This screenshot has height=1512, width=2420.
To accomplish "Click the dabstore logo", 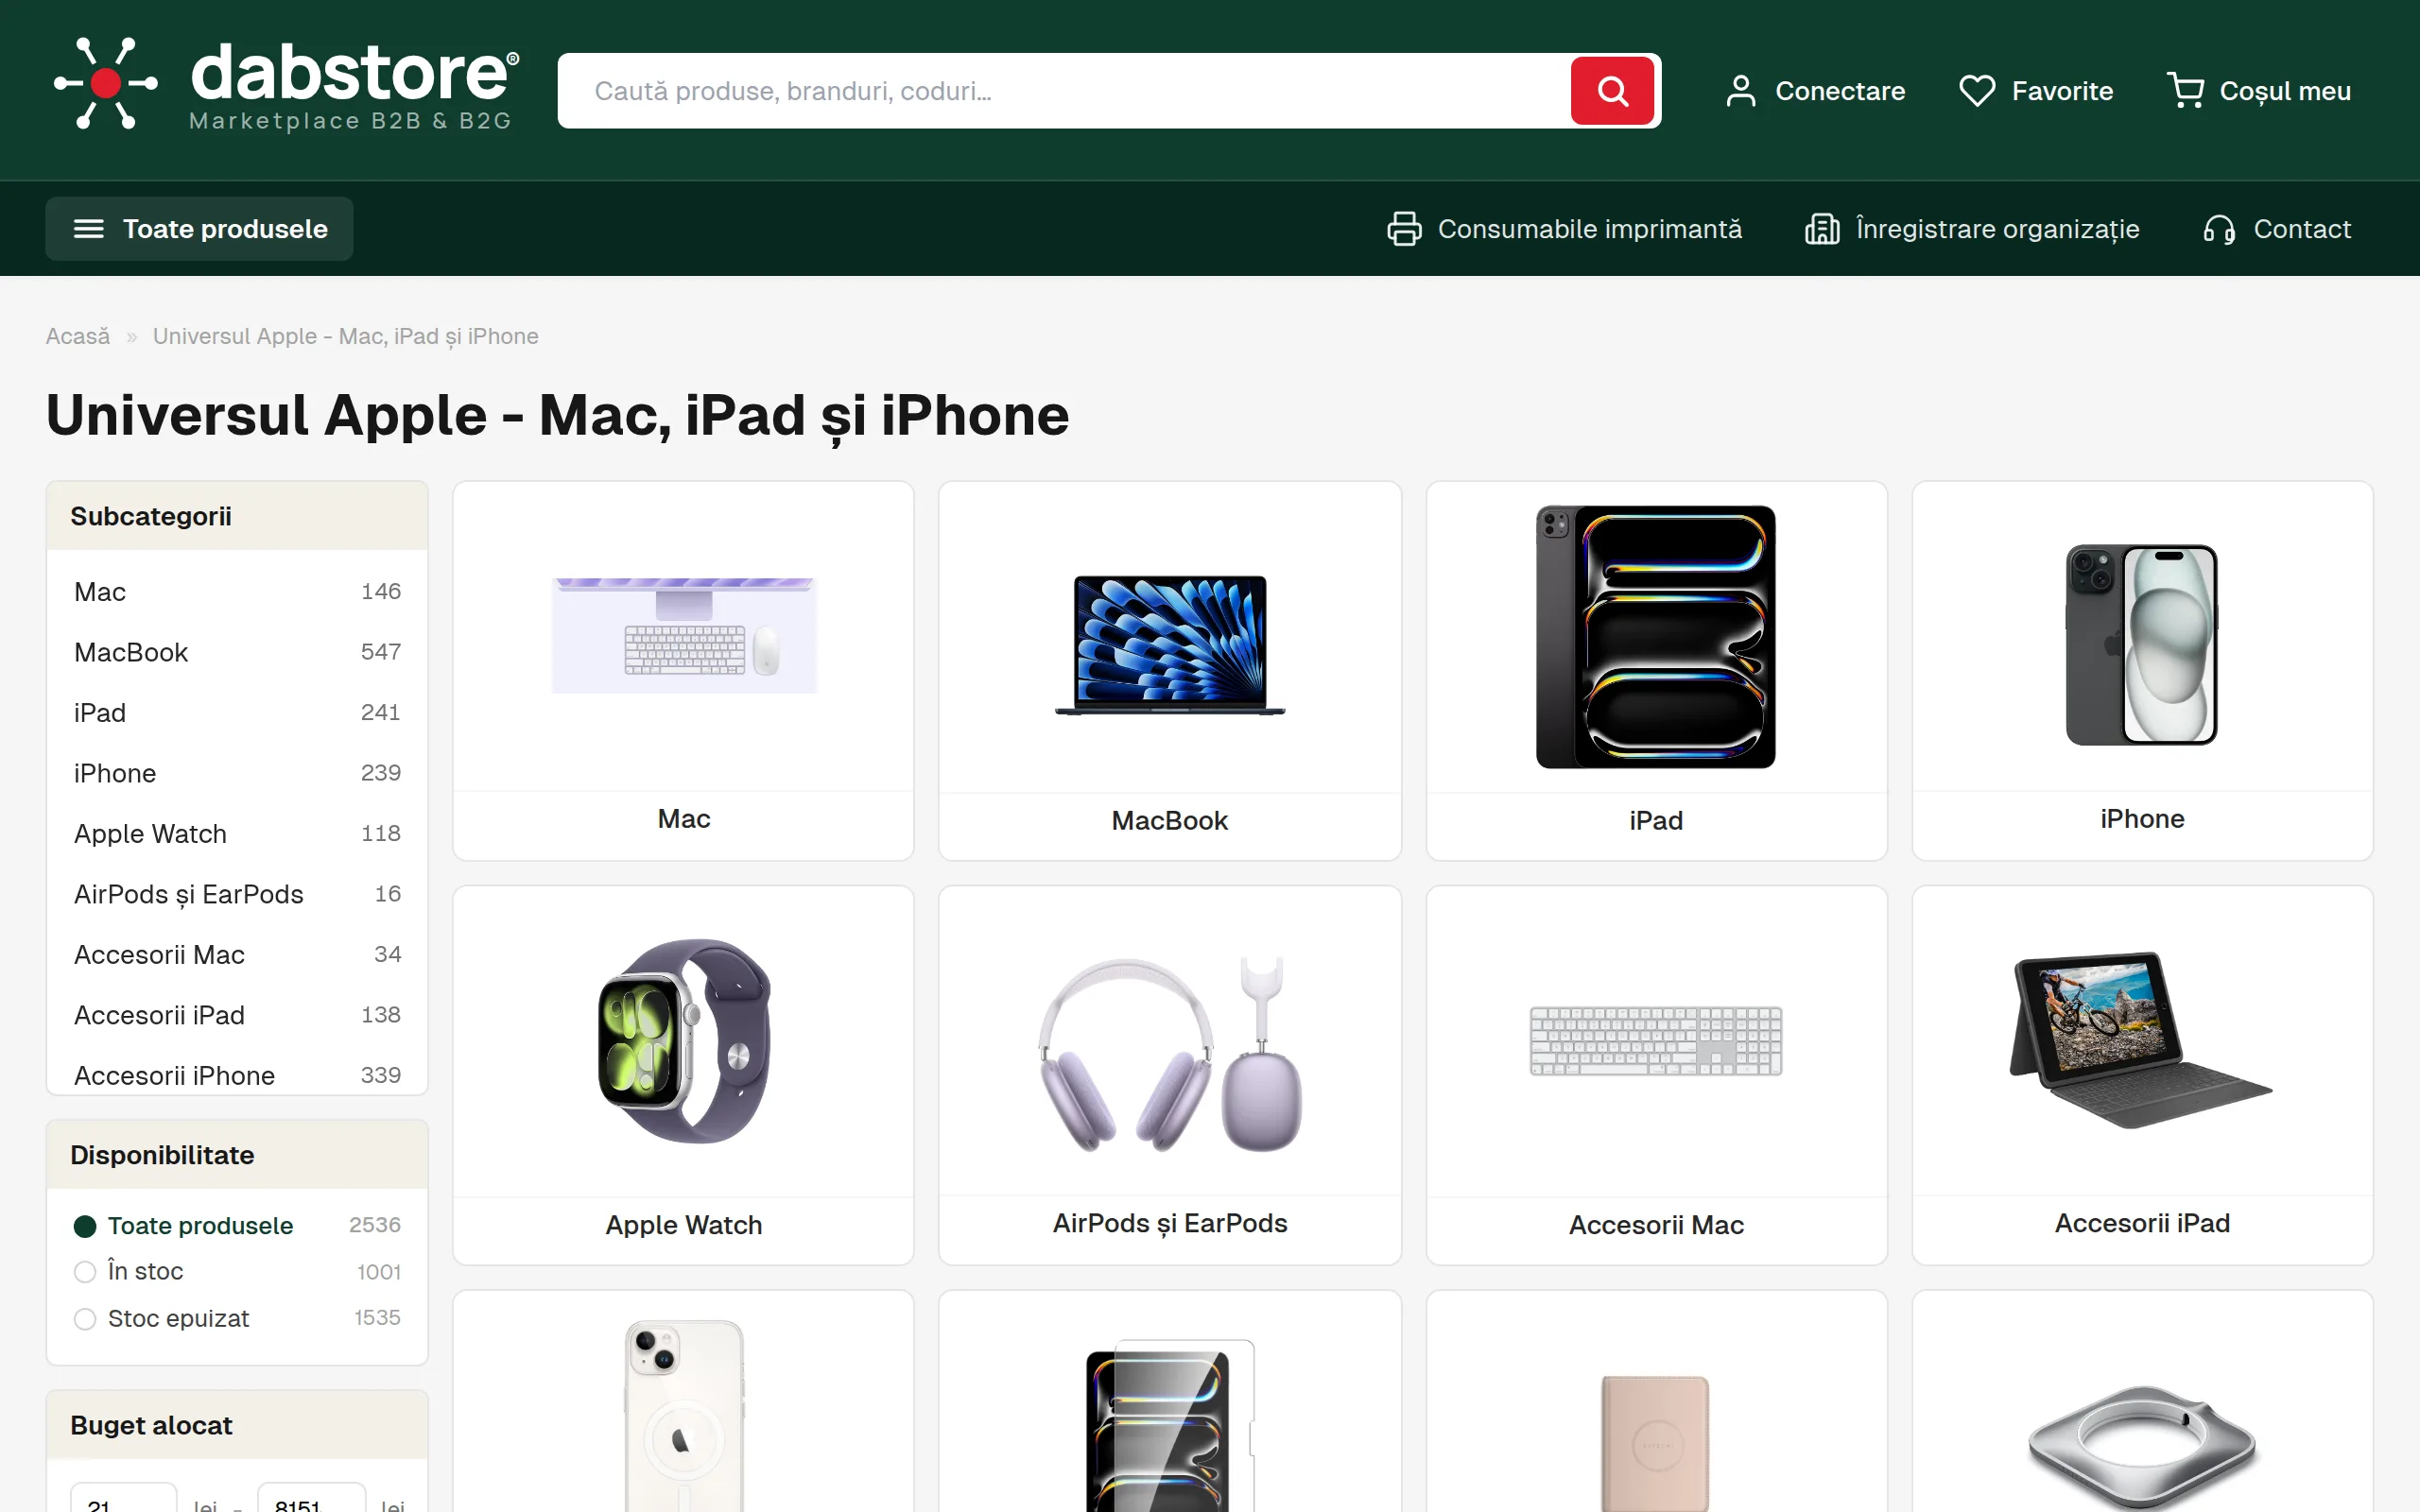I will tap(286, 86).
